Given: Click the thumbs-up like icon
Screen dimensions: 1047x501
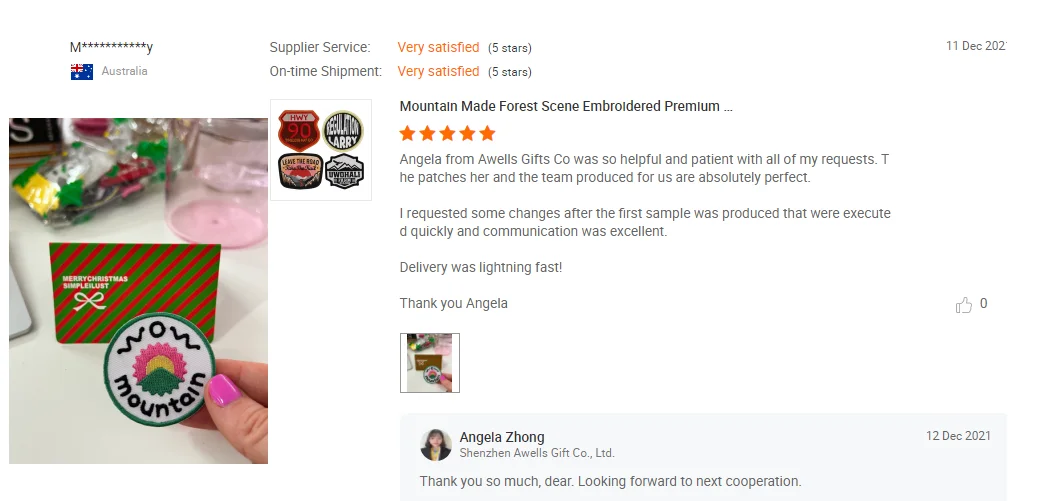Looking at the screenshot, I should click(964, 305).
